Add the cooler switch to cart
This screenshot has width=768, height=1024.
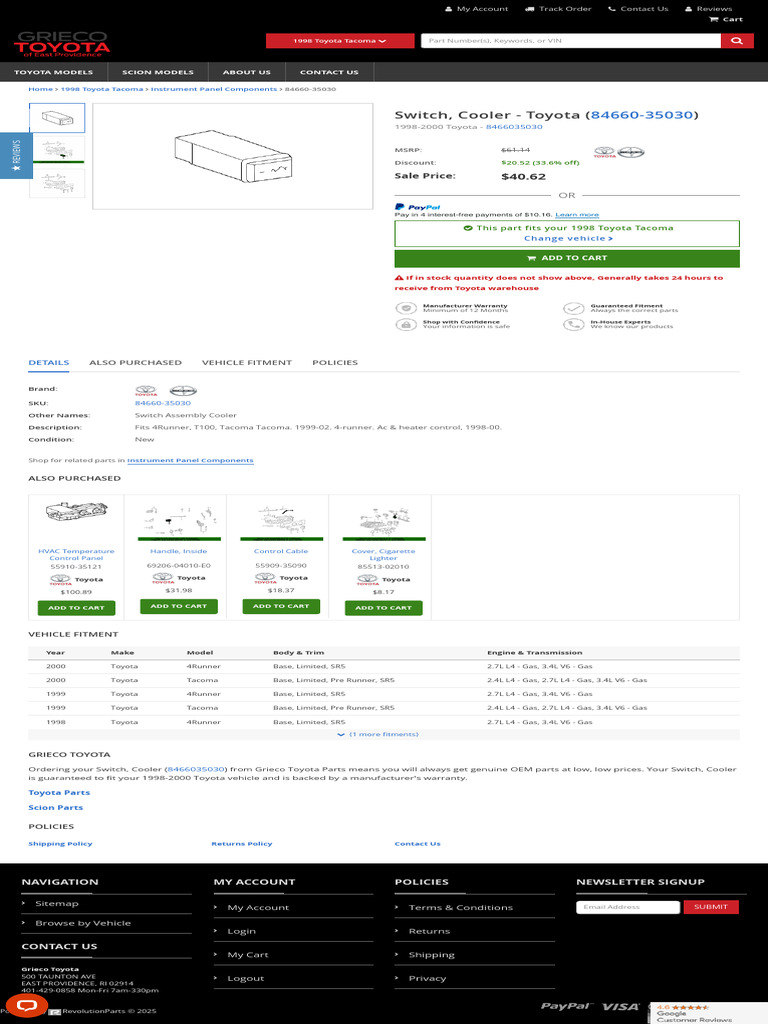567,258
